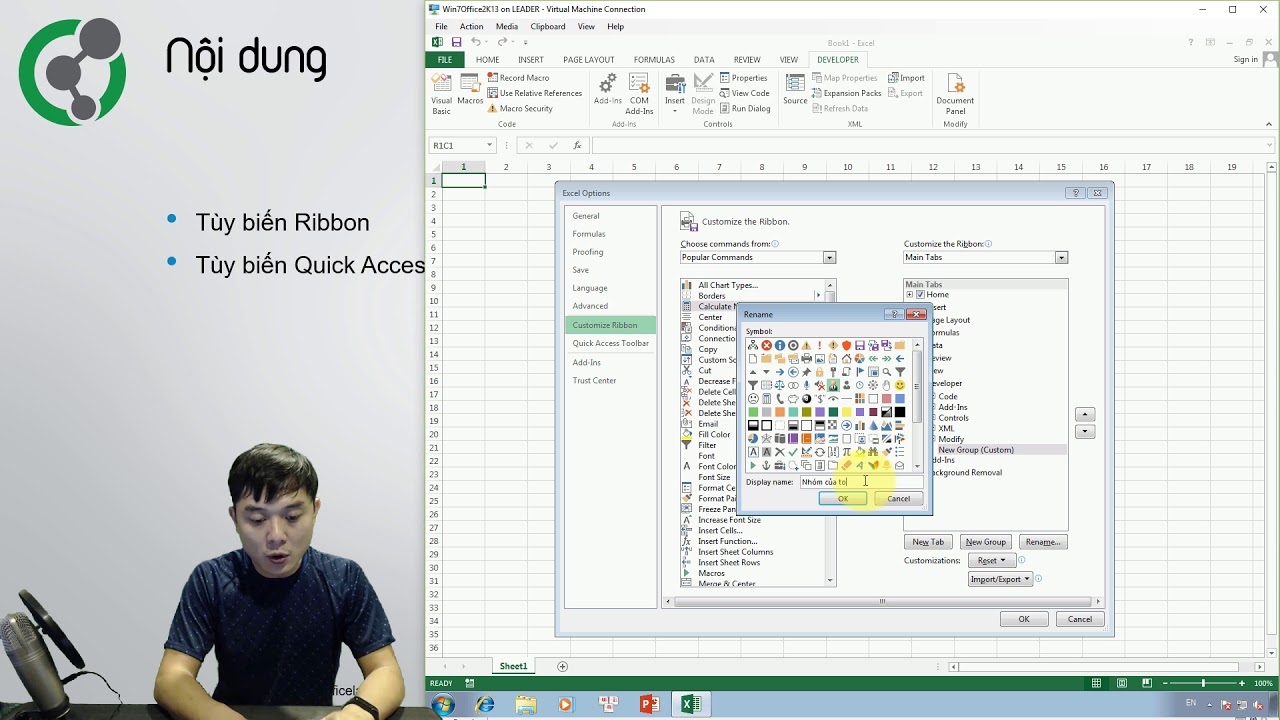Open the Name Box dropdown arrow
The height and width of the screenshot is (720, 1280).
[x=489, y=146]
